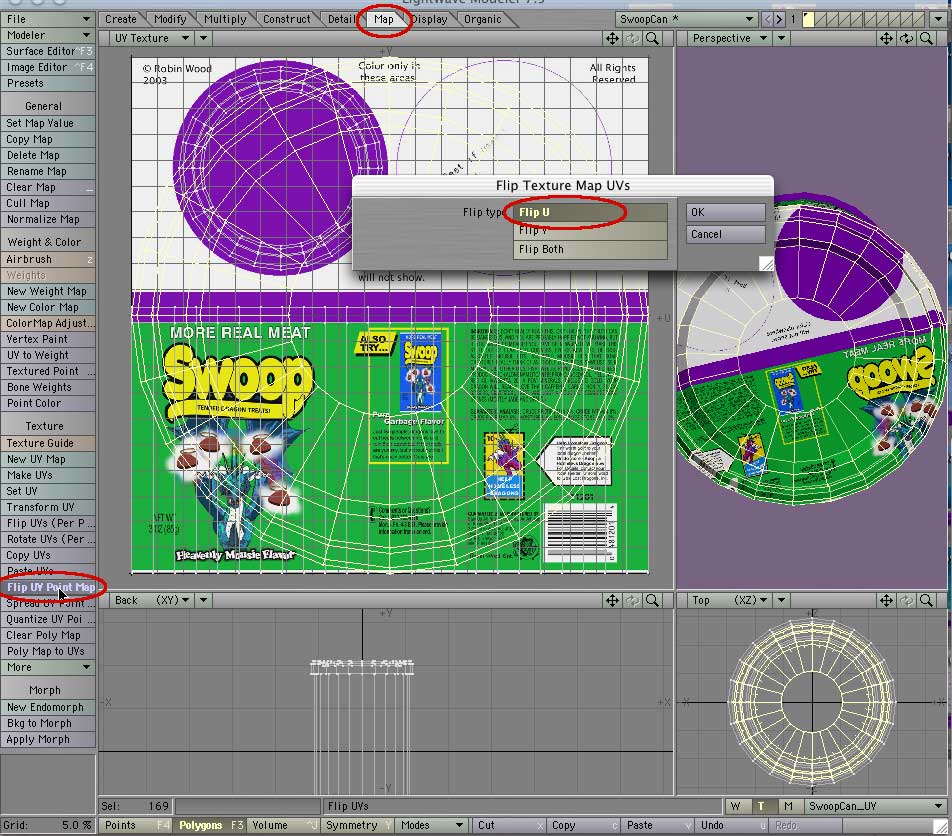The height and width of the screenshot is (836, 952).
Task: Open the layer options arrow after layer slots
Action: (939, 19)
